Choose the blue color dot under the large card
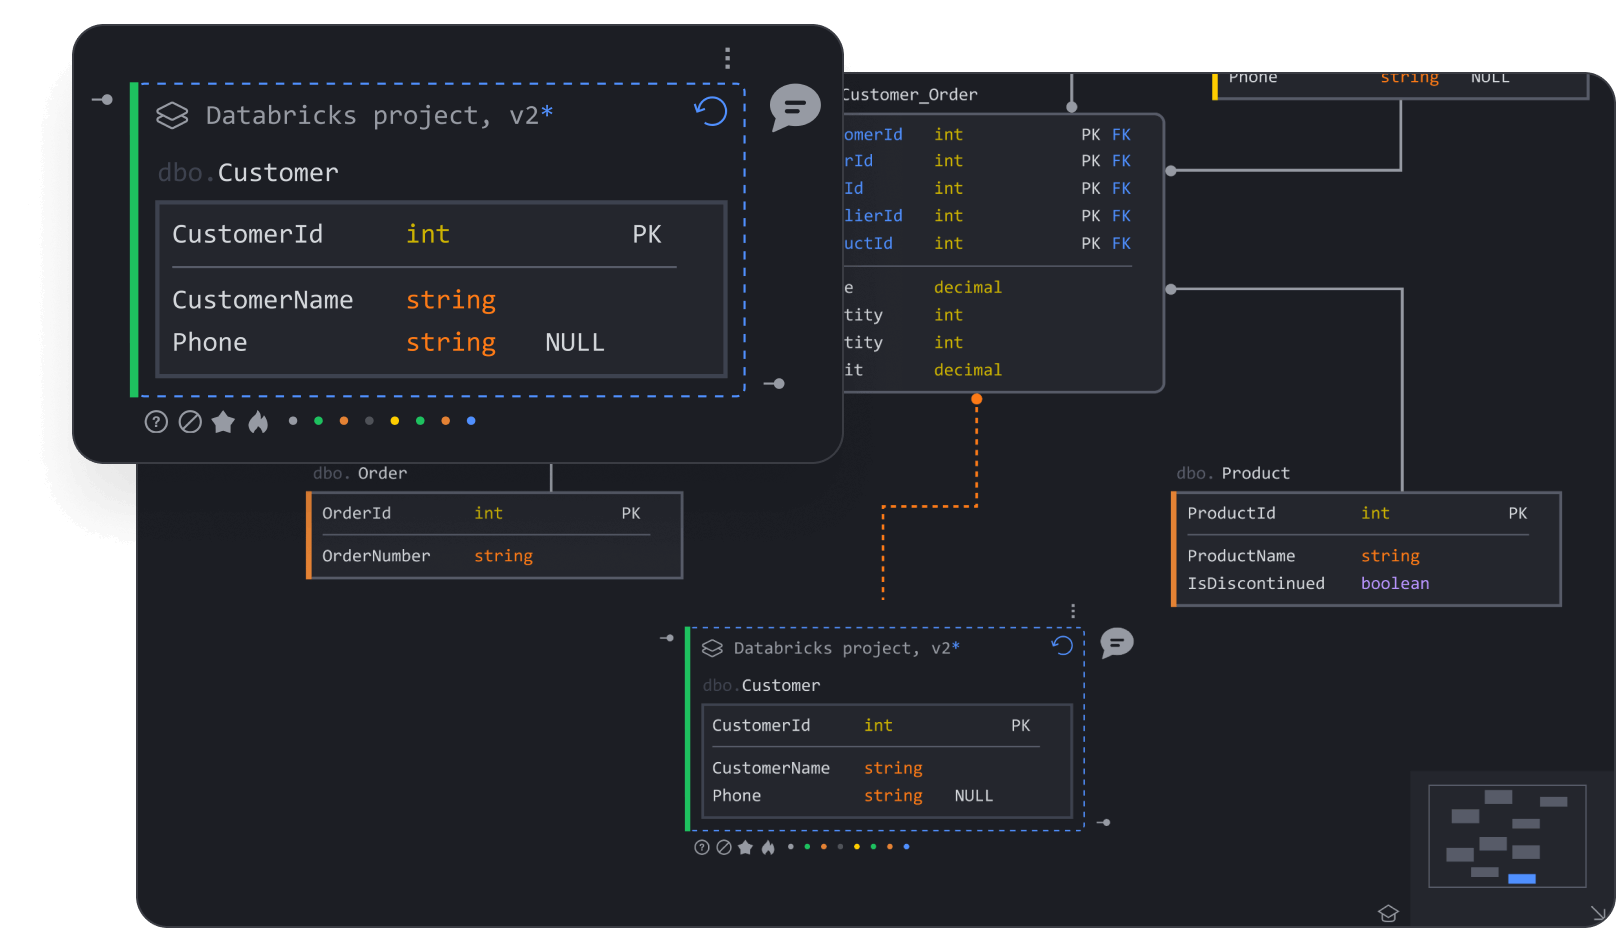This screenshot has width=1616, height=928. pos(471,421)
